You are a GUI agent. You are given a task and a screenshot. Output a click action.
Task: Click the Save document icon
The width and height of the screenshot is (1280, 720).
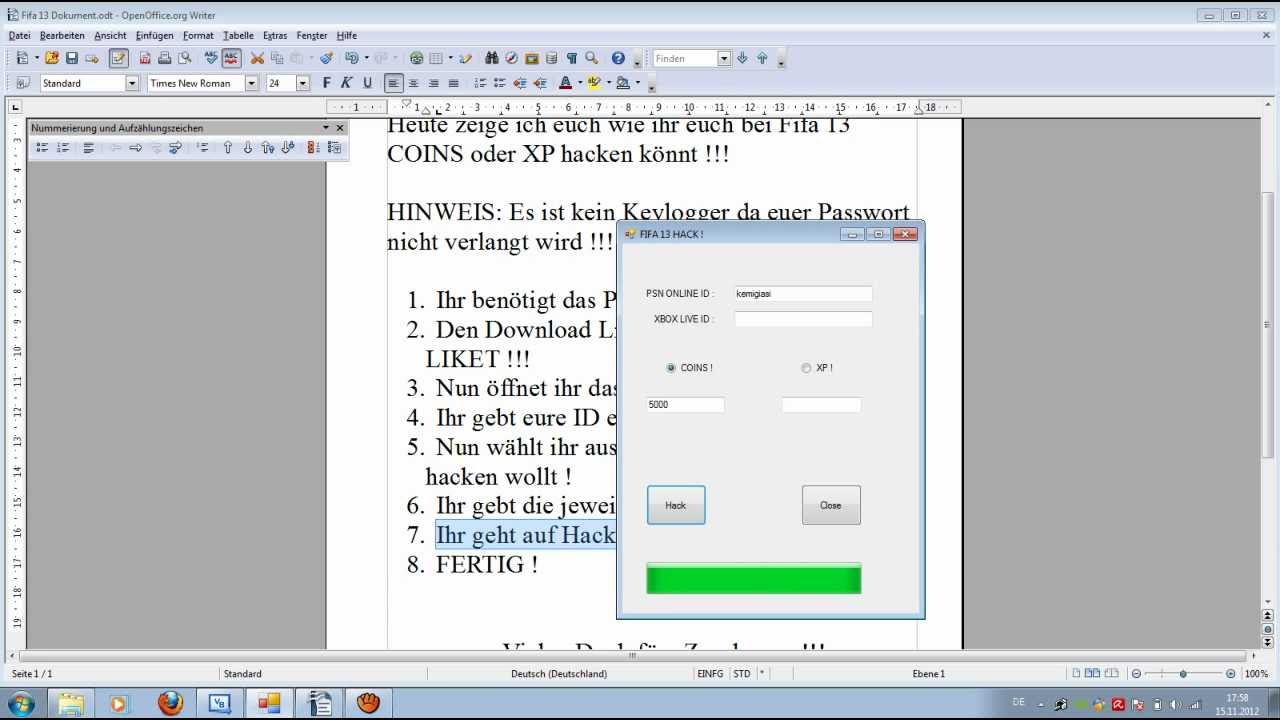[x=72, y=58]
